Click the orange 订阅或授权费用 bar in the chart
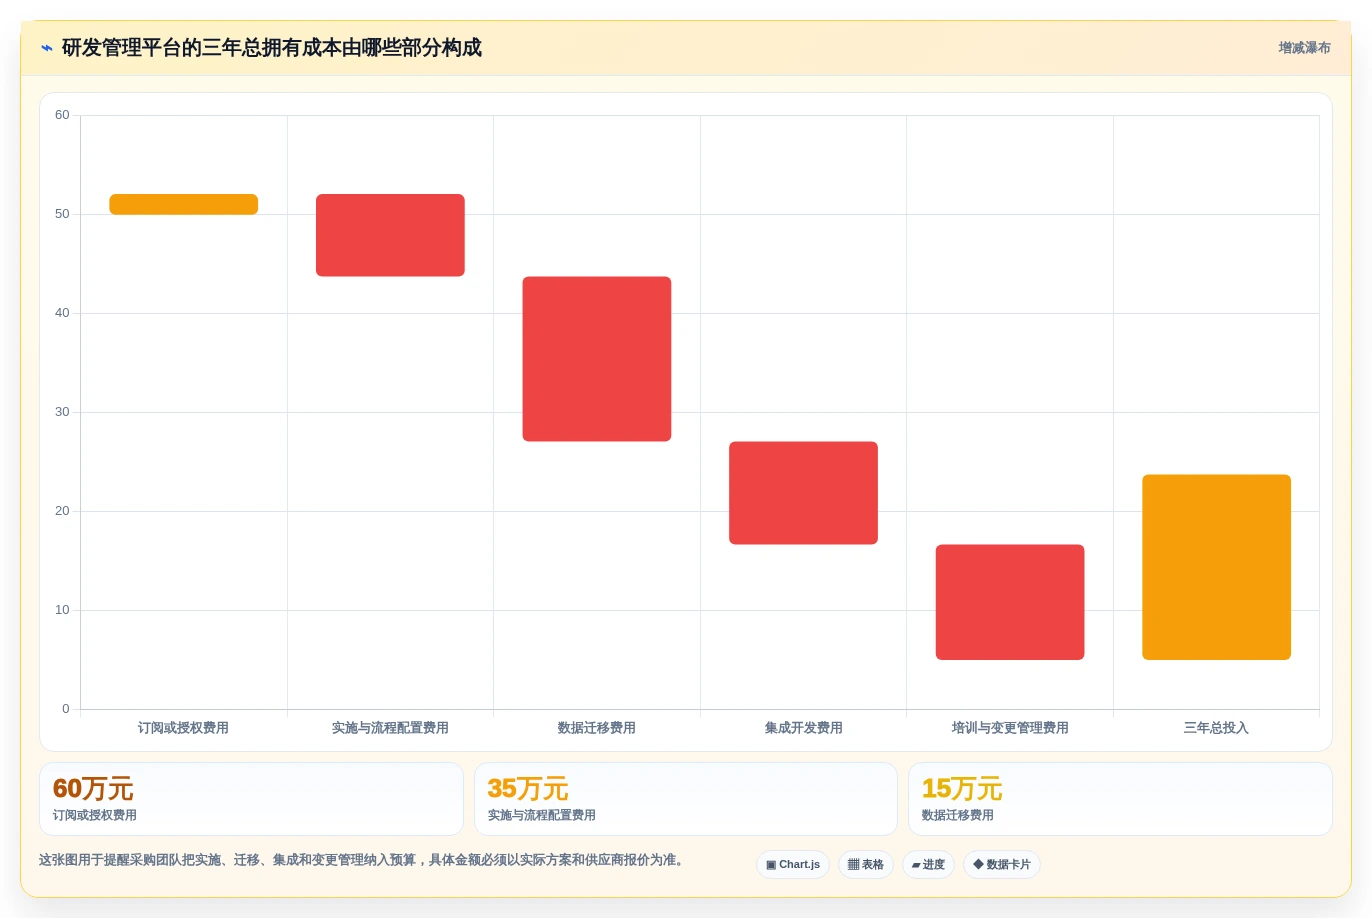 coord(184,204)
